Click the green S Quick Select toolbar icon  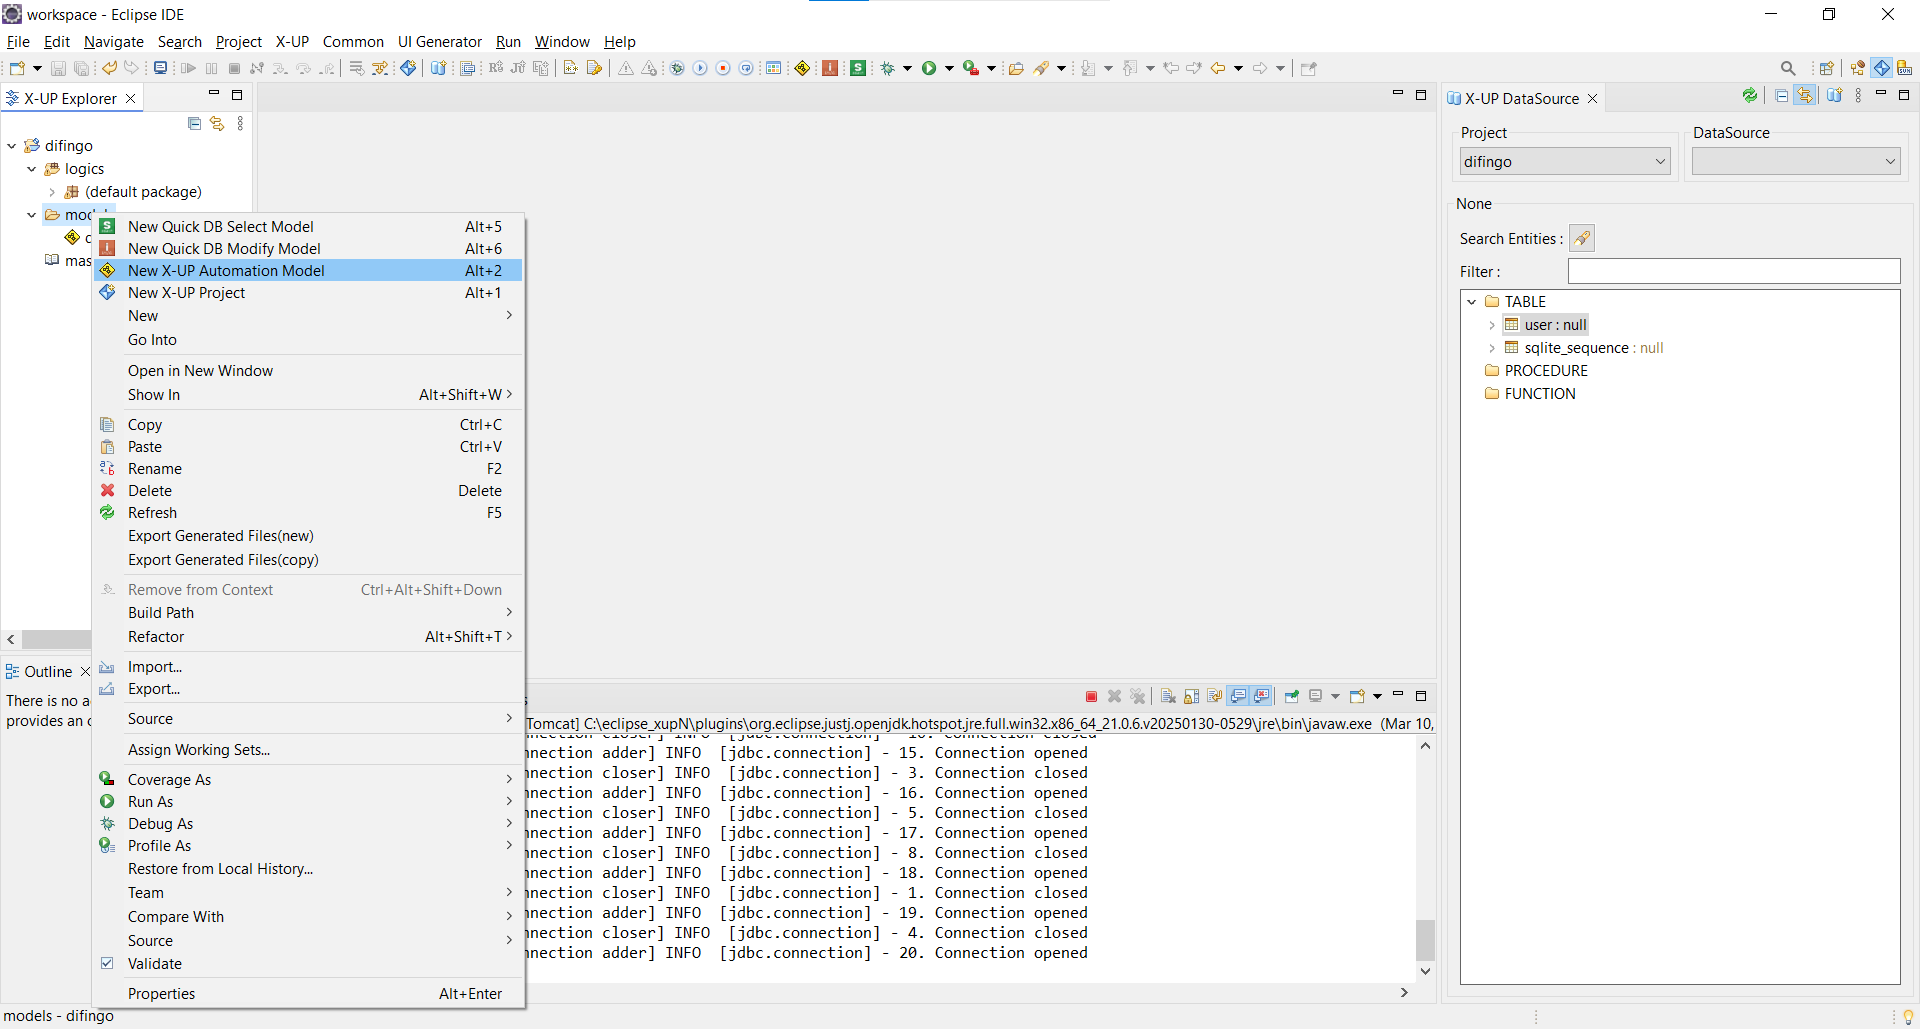click(x=857, y=68)
